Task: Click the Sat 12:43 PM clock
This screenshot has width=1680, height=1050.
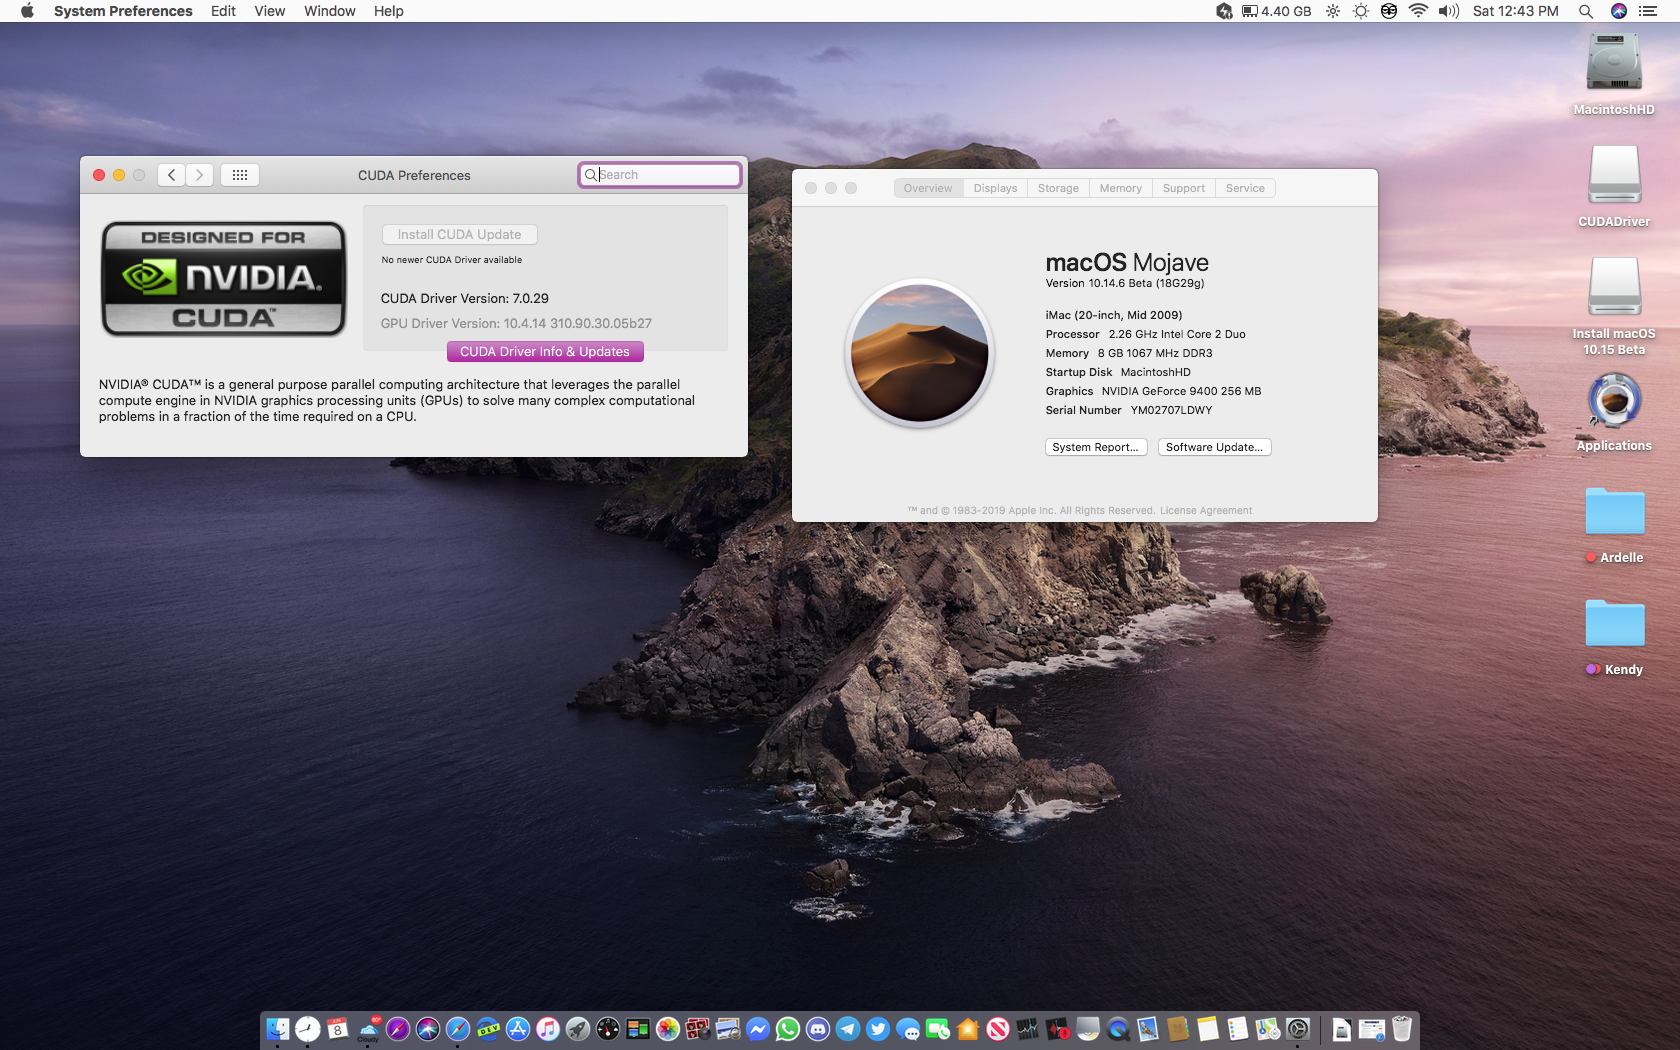Action: (x=1515, y=11)
